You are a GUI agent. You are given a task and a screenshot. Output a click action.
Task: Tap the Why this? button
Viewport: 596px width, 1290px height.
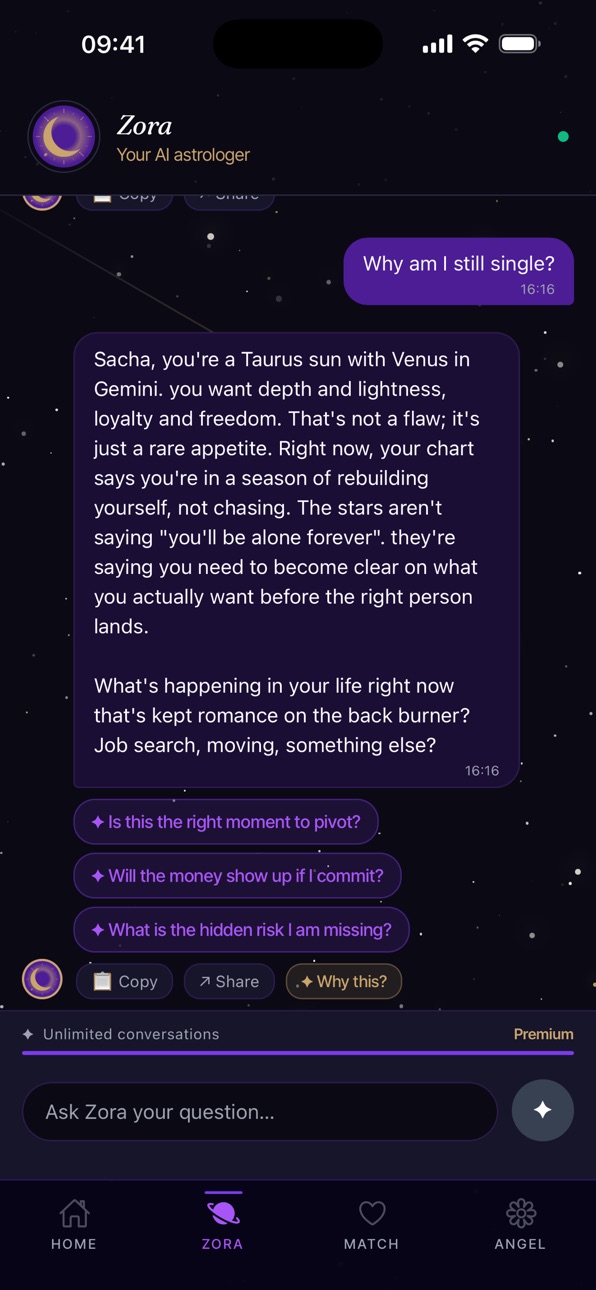pyautogui.click(x=344, y=982)
